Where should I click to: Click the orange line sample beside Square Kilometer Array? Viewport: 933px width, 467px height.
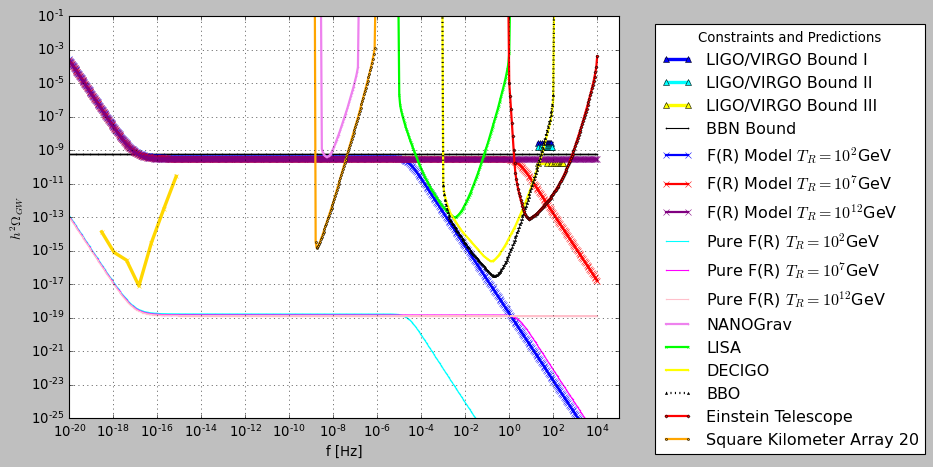(678, 440)
